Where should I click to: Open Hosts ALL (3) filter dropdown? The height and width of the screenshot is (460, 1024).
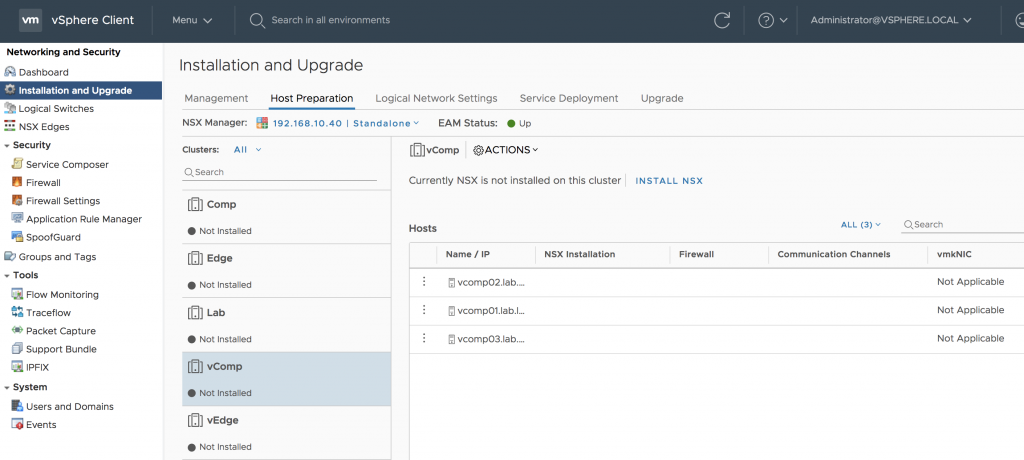point(861,225)
